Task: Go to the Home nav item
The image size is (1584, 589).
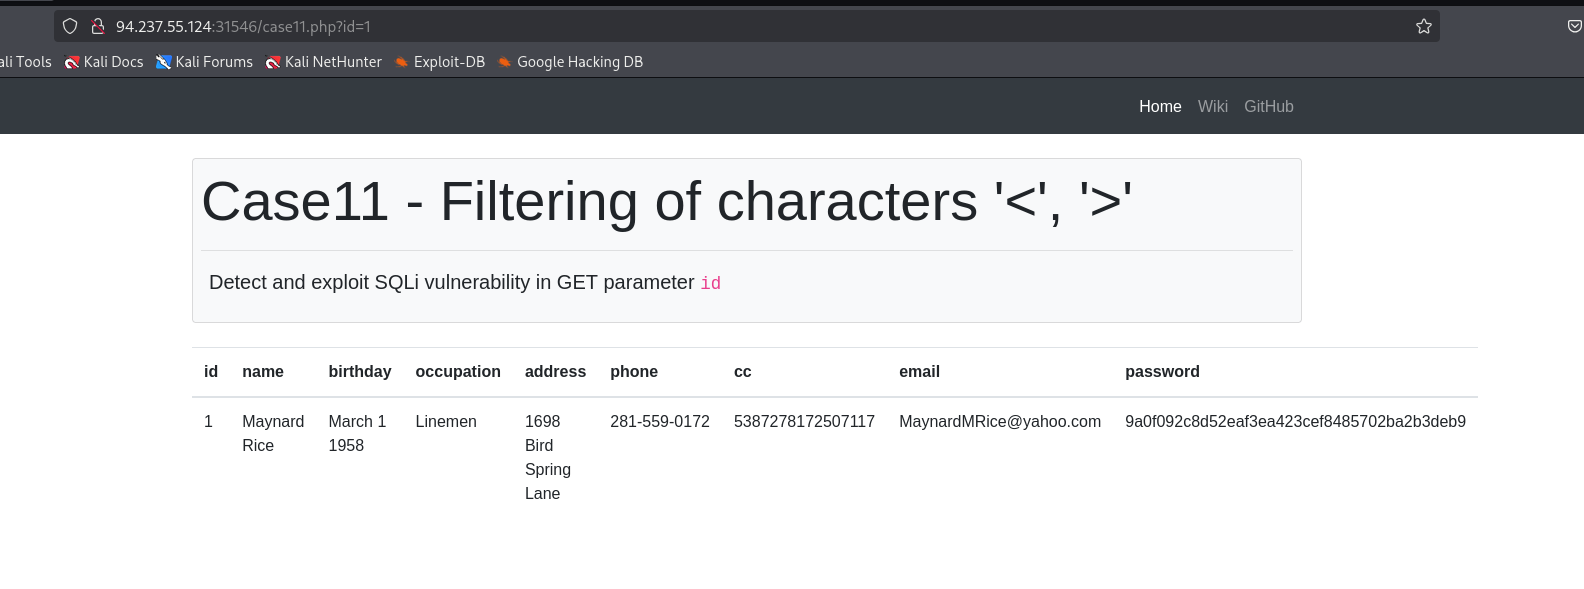Action: click(1160, 106)
